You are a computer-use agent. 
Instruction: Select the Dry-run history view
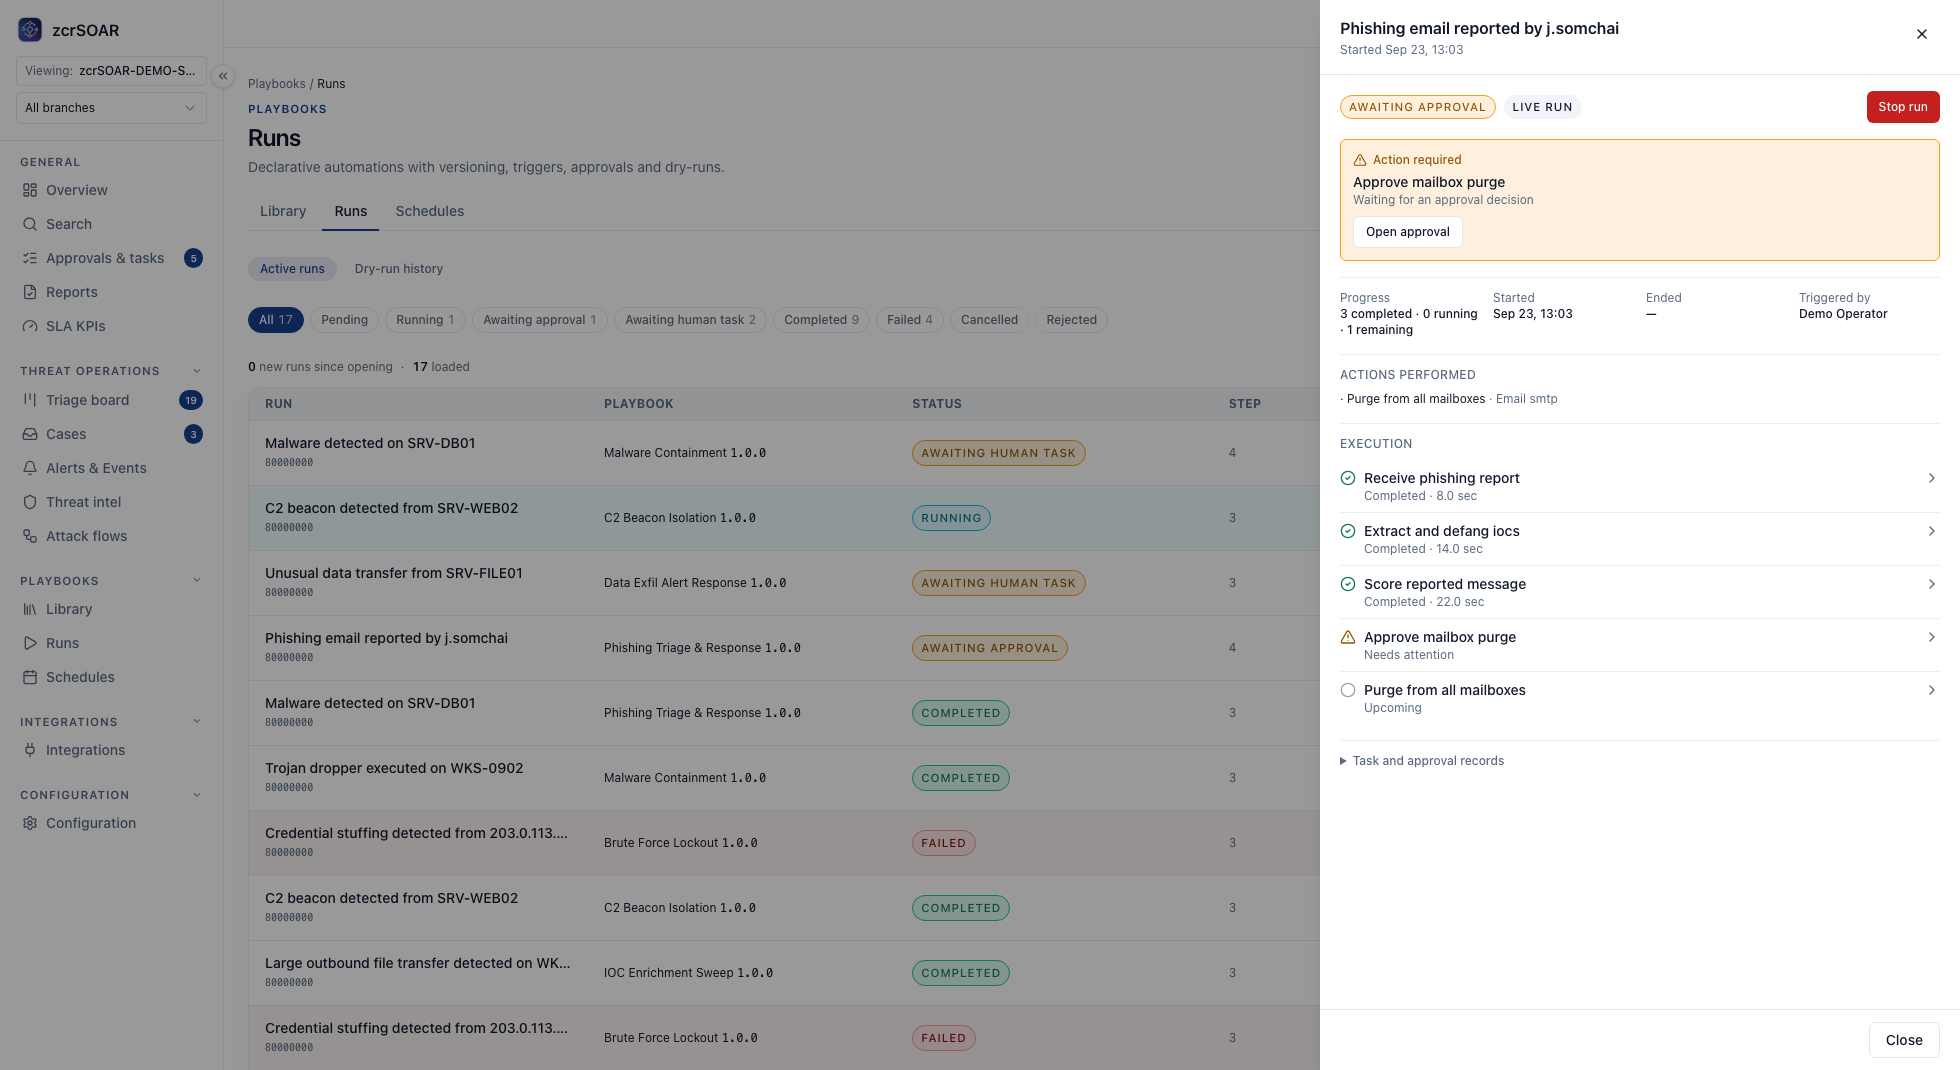(398, 269)
